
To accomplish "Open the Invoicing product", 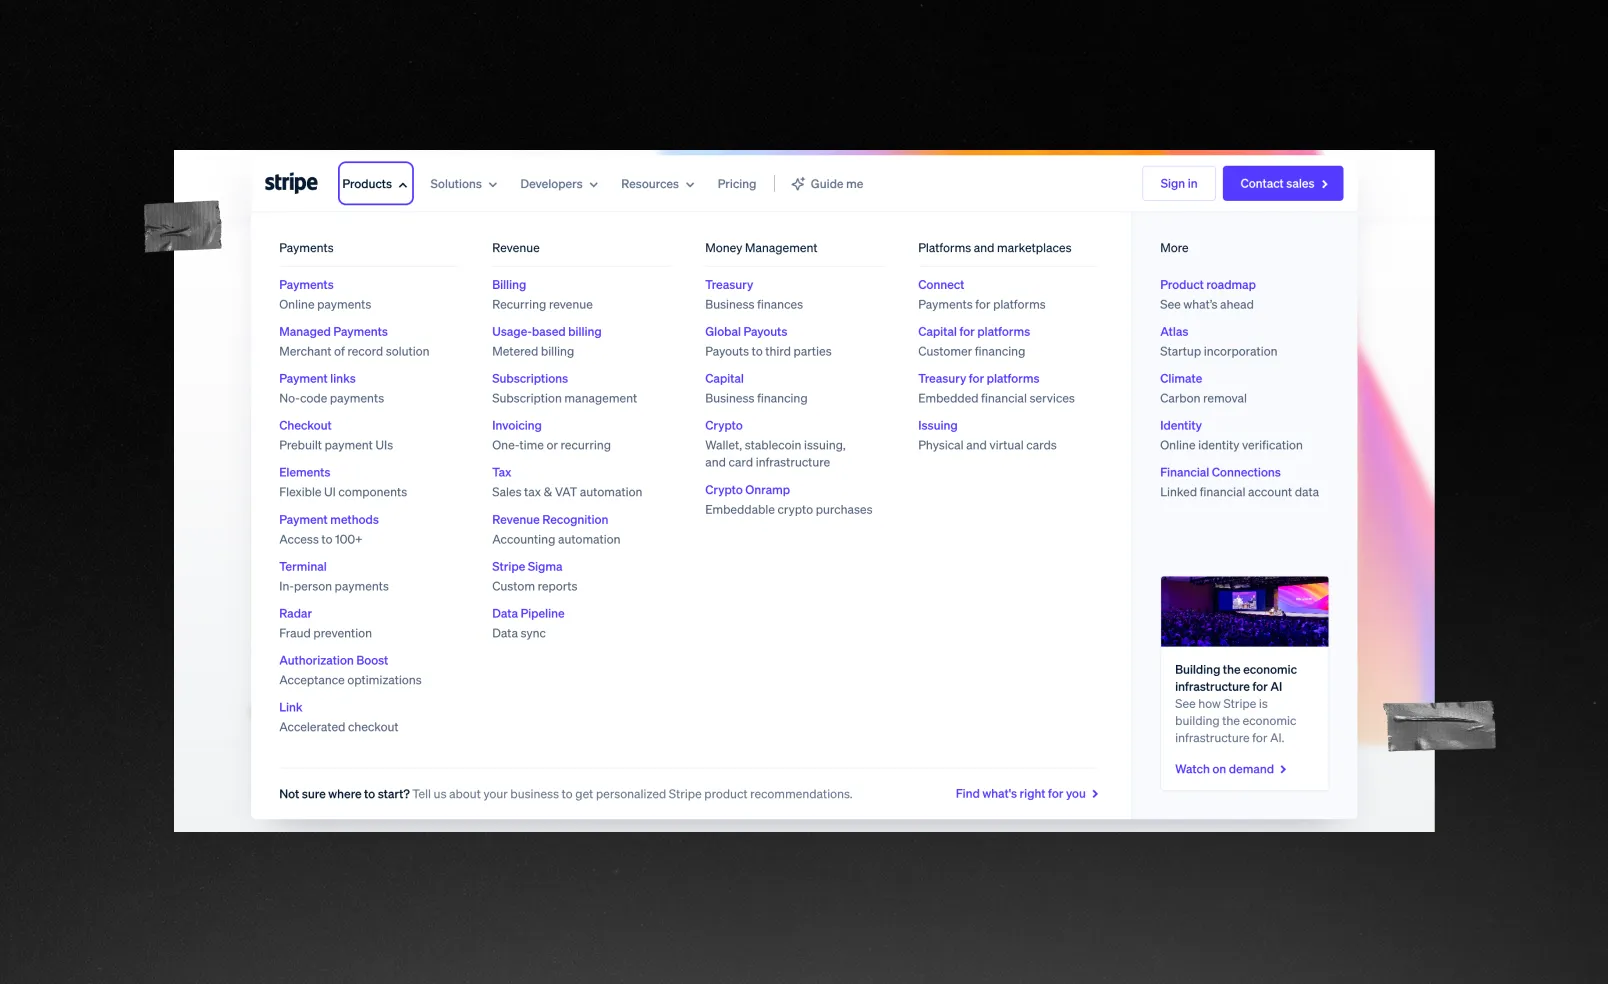I will tap(517, 426).
